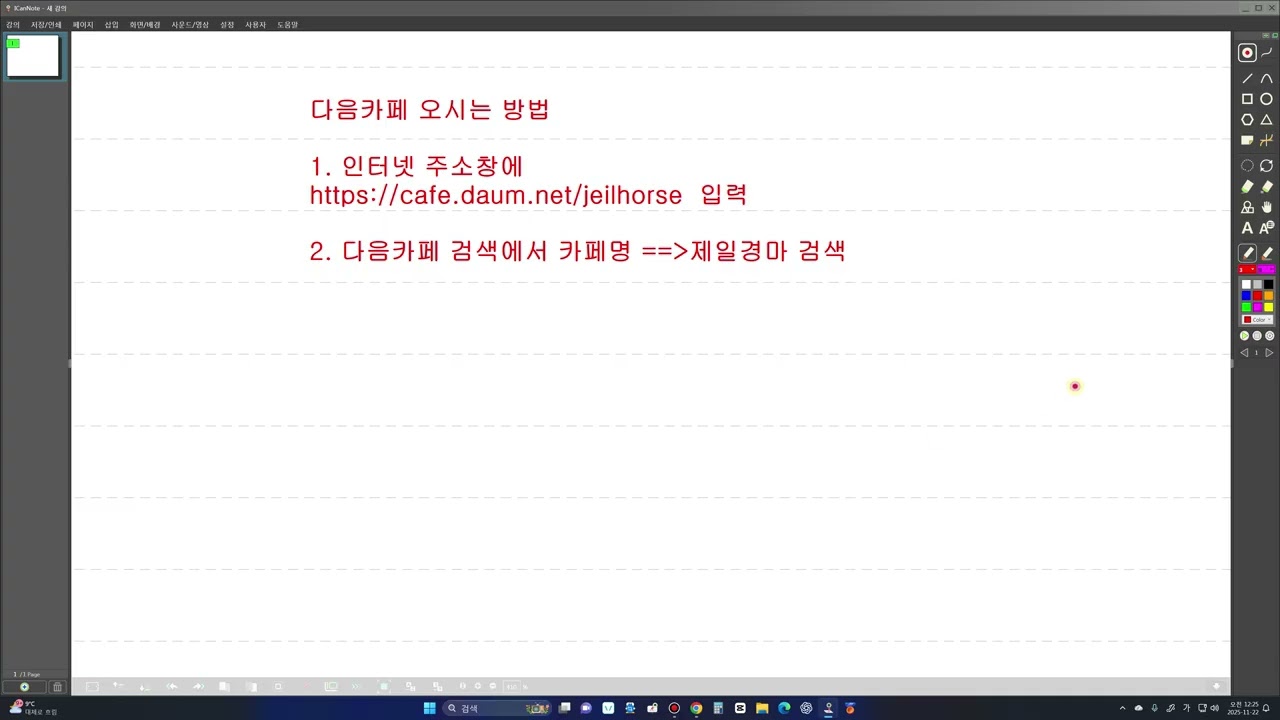Viewport: 1280px width, 720px height.
Task: Click the green play circle button
Action: click(x=1245, y=336)
